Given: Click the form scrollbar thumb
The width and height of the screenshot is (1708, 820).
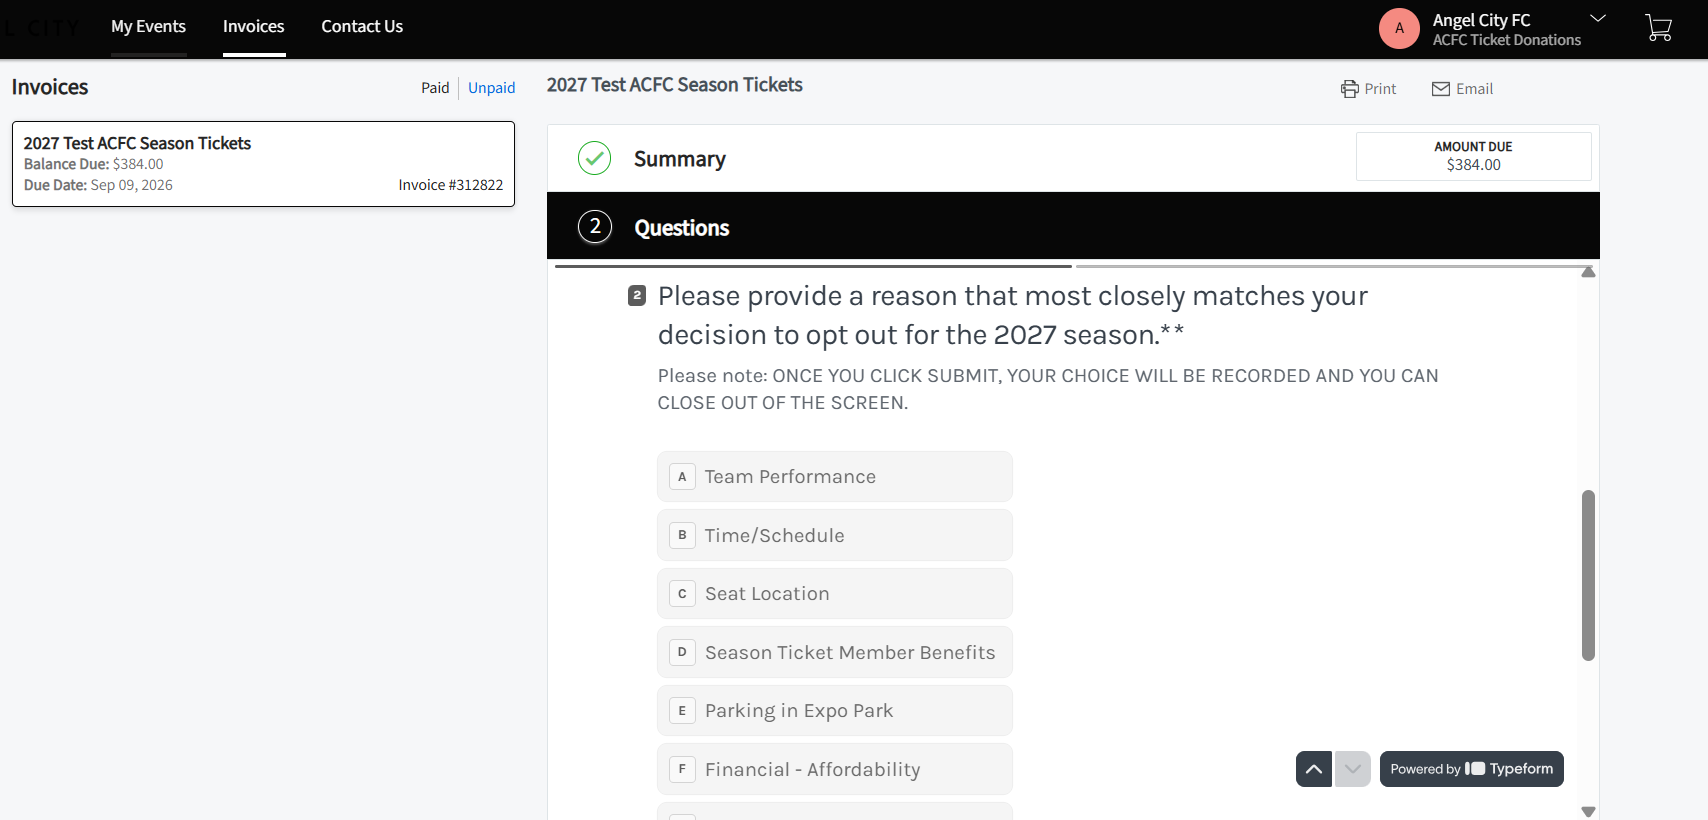Looking at the screenshot, I should 1588,575.
